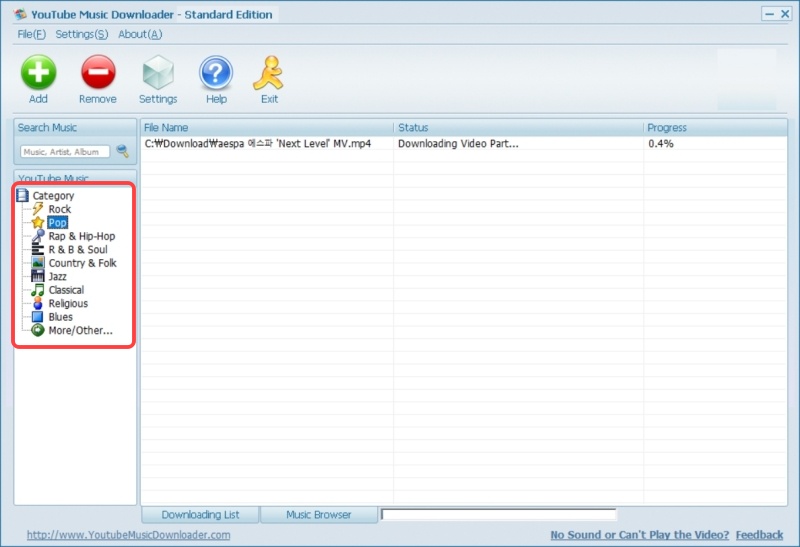
Task: Select the Rock category
Action: [x=60, y=209]
